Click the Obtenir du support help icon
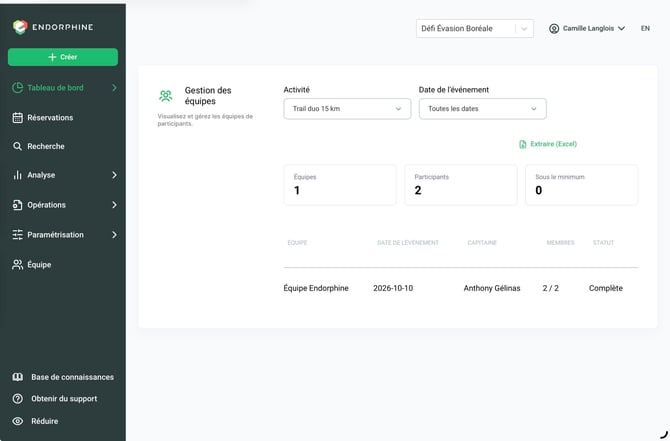670x441 pixels. tap(18, 399)
